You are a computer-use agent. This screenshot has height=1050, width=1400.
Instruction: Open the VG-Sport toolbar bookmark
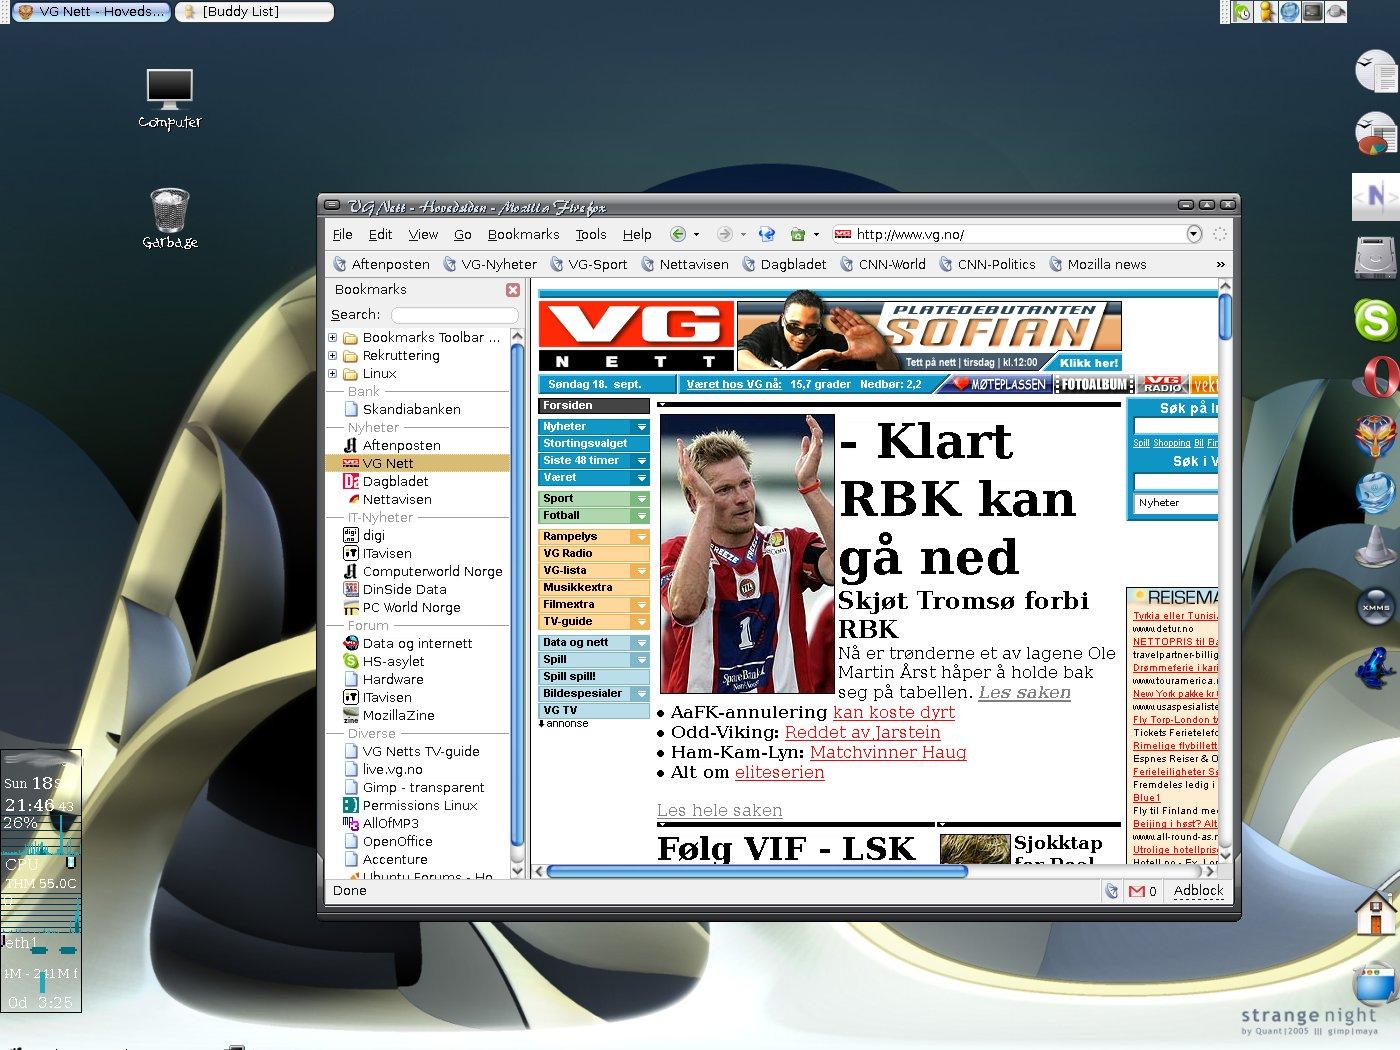(588, 264)
